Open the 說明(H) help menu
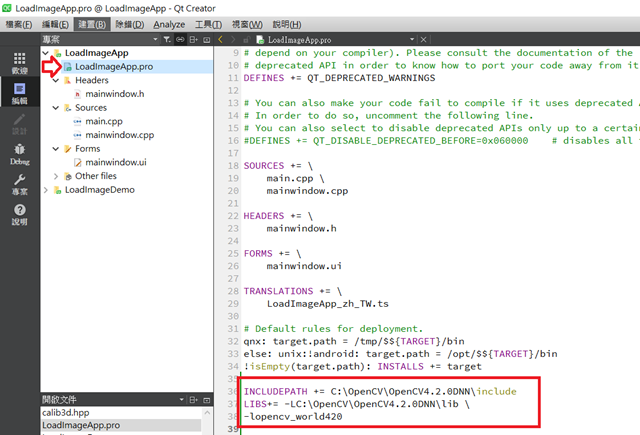 [x=287, y=24]
